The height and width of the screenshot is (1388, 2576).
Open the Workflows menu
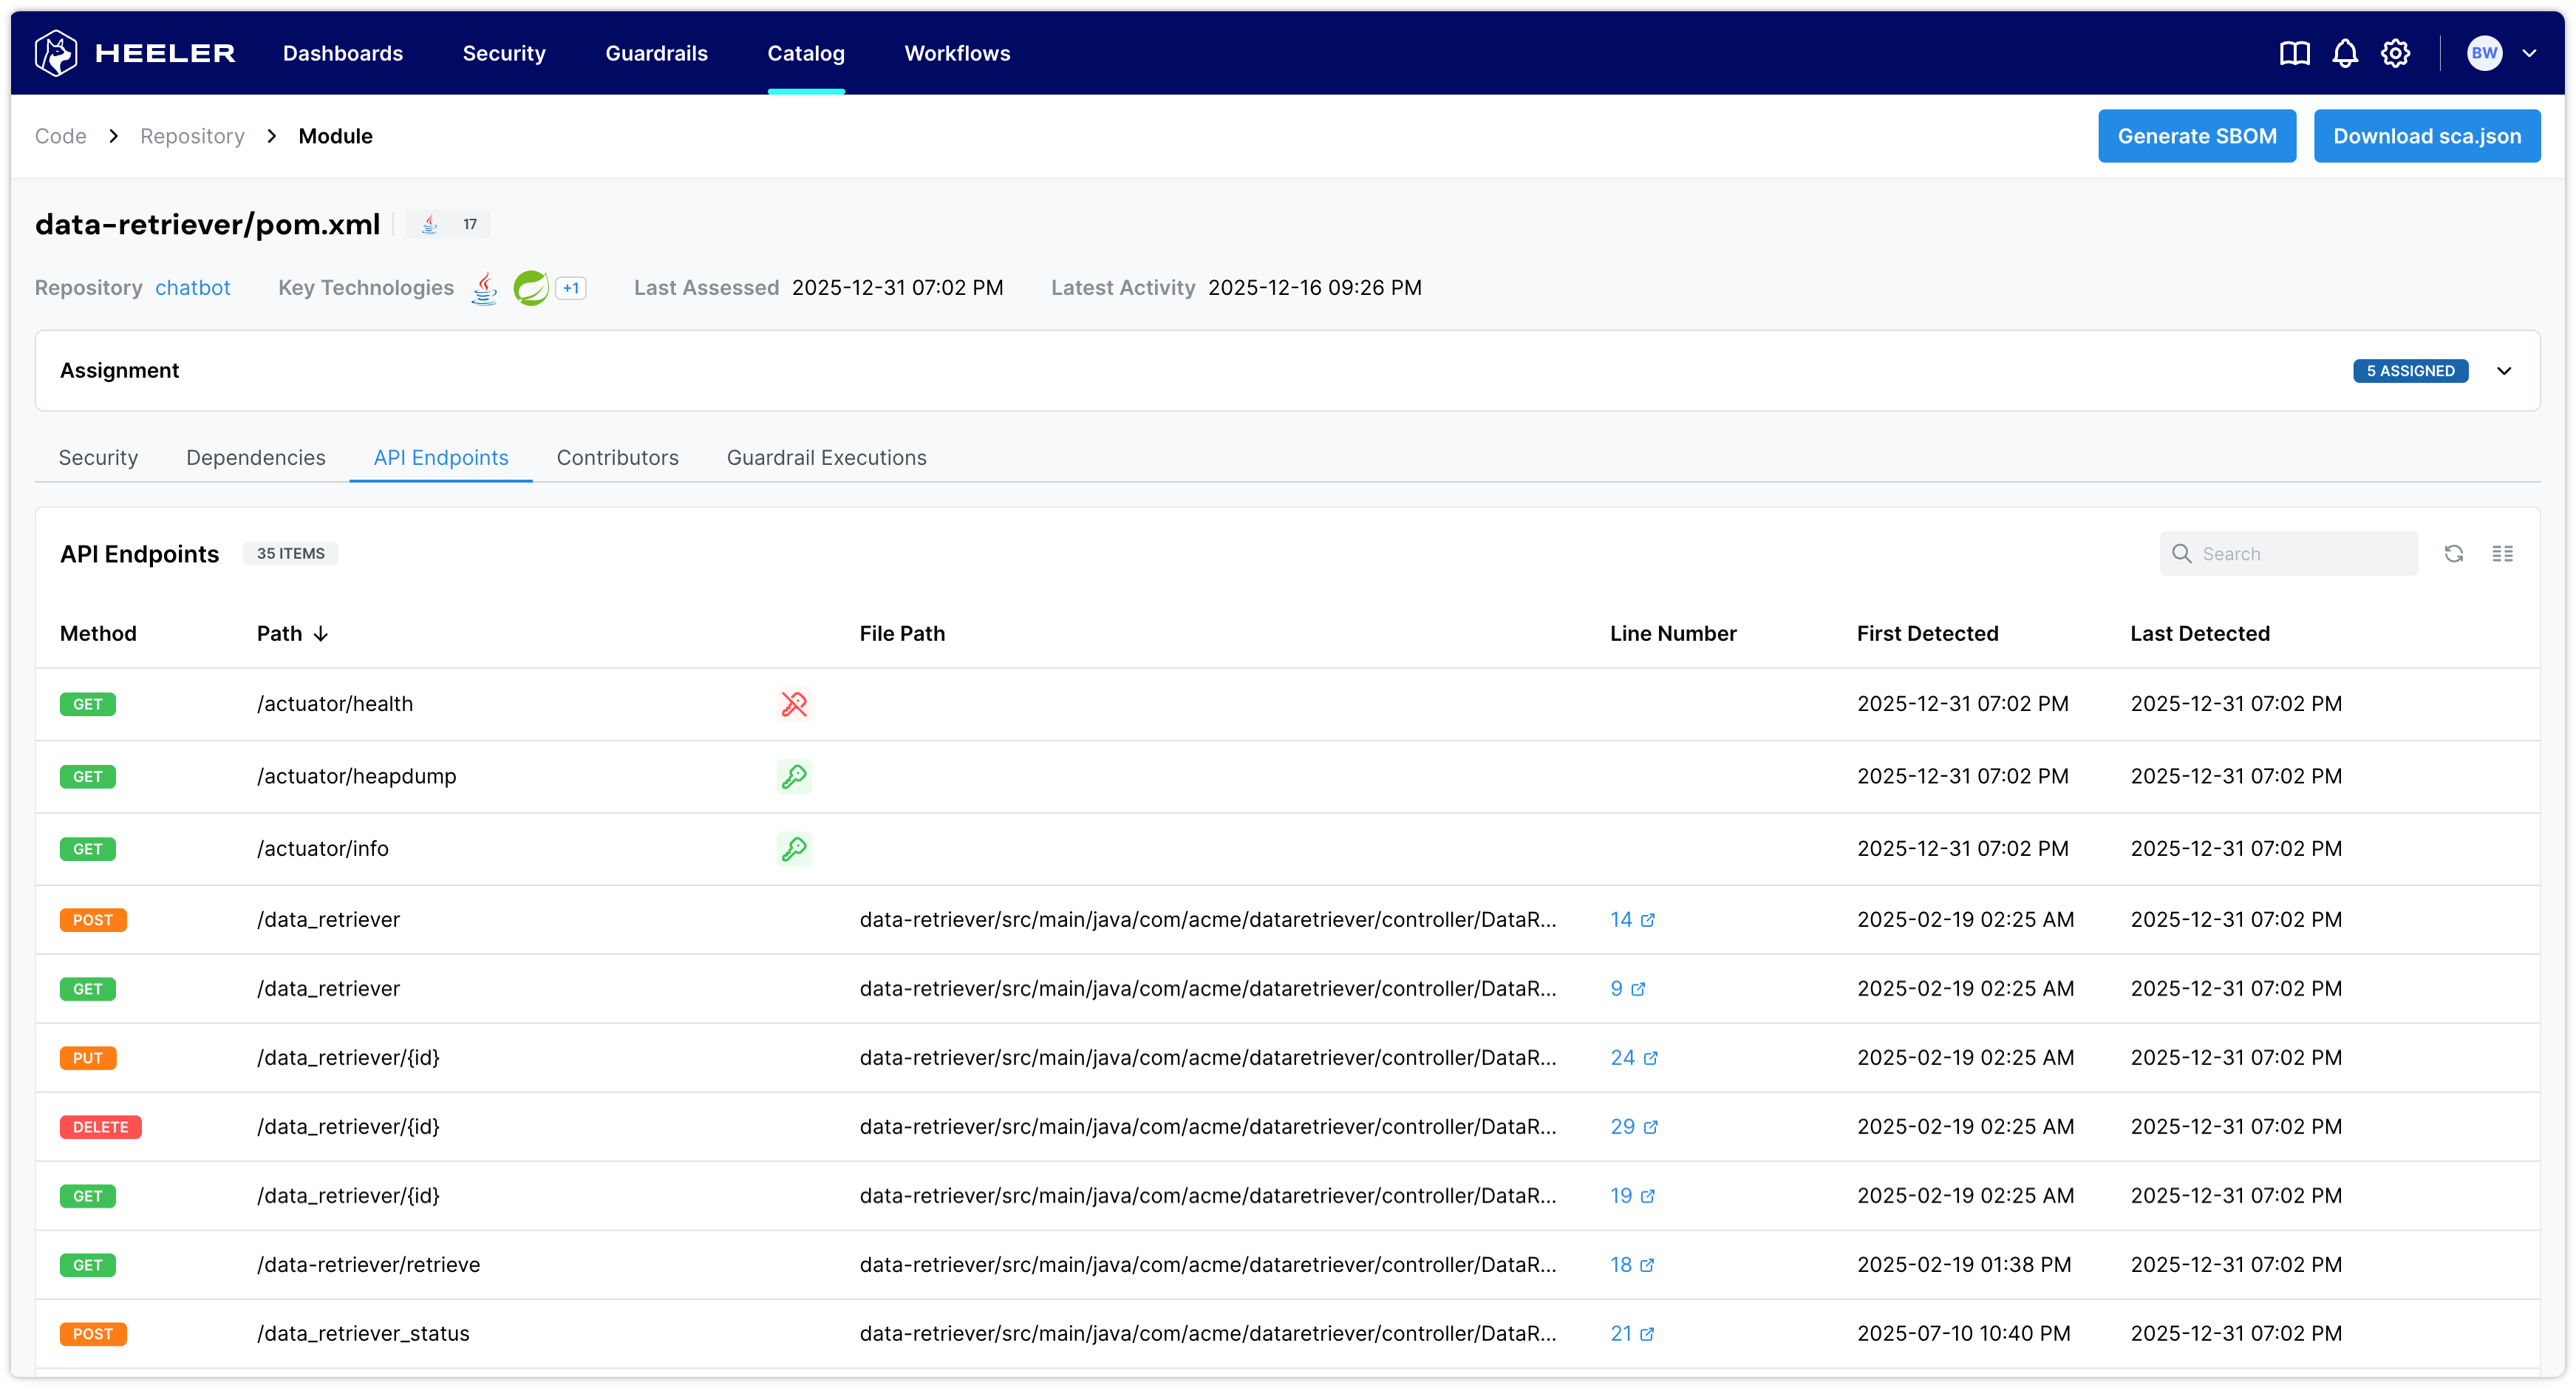[x=957, y=53]
